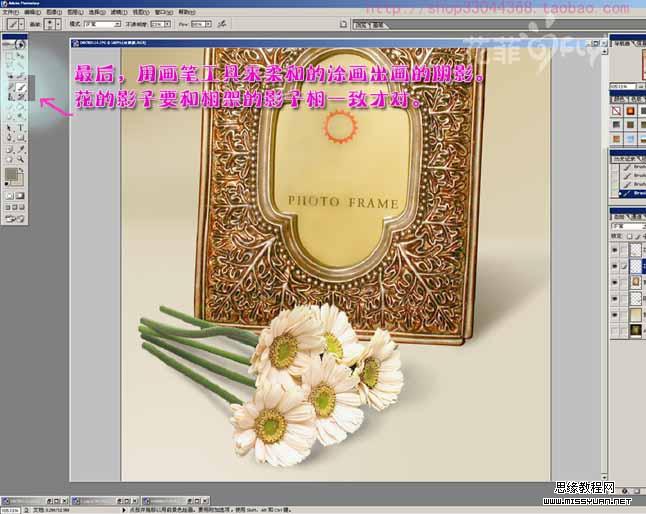Toggle lock image pixels checkbox
646x514 pixels.
click(x=638, y=237)
